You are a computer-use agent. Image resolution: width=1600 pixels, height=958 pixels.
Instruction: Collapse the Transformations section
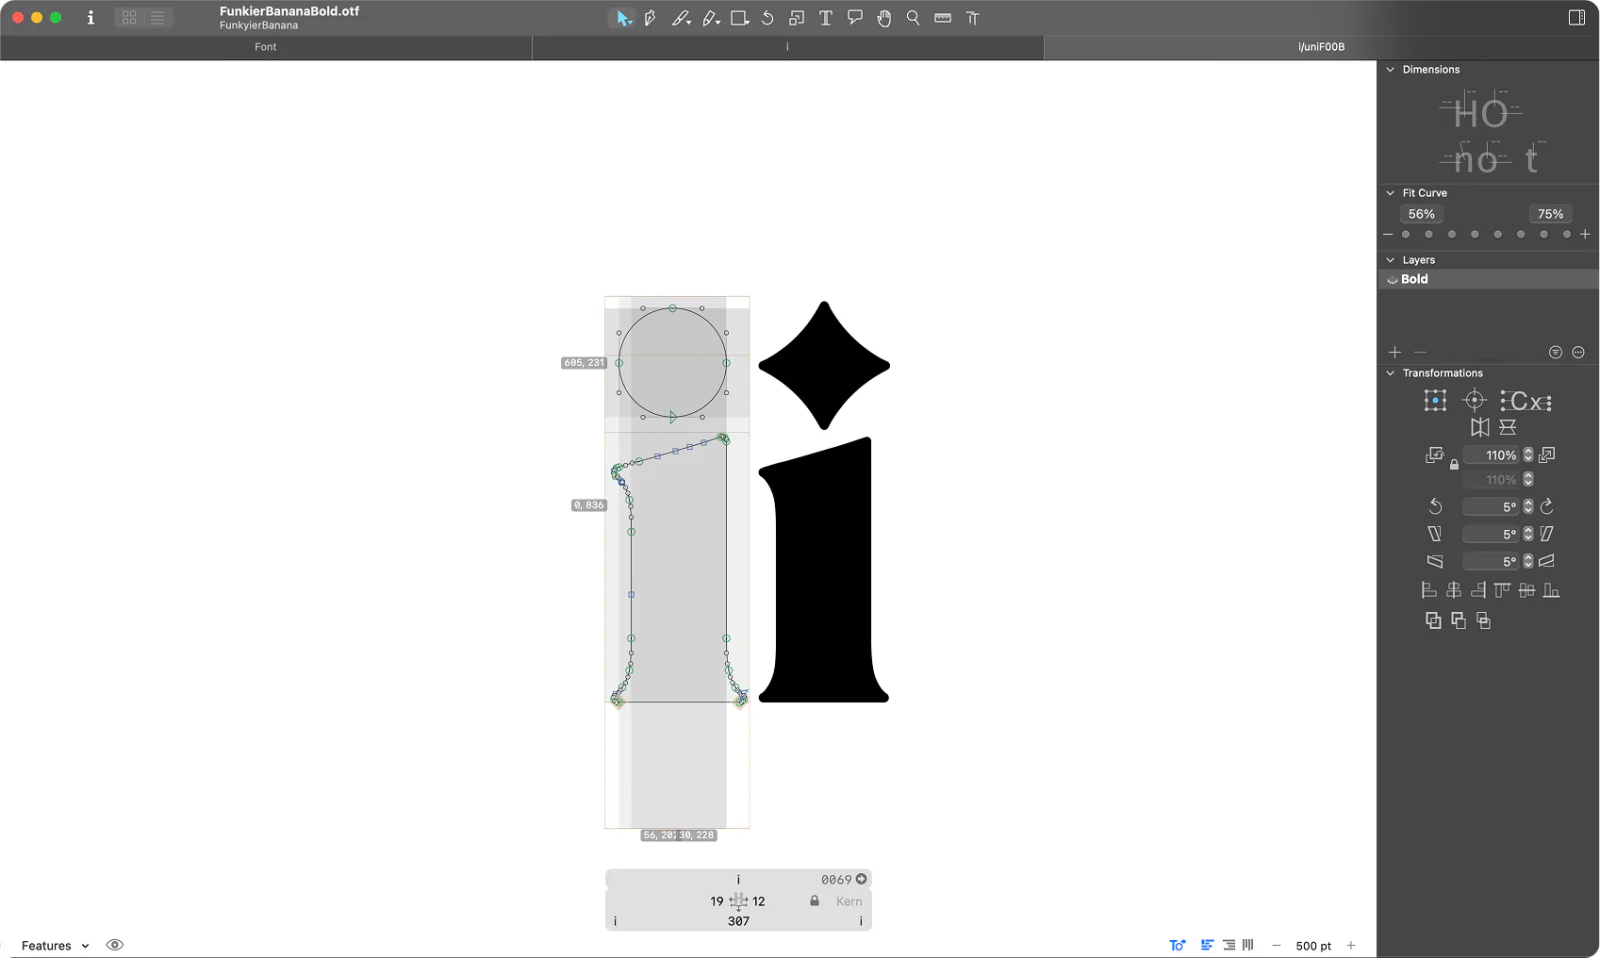coord(1390,373)
